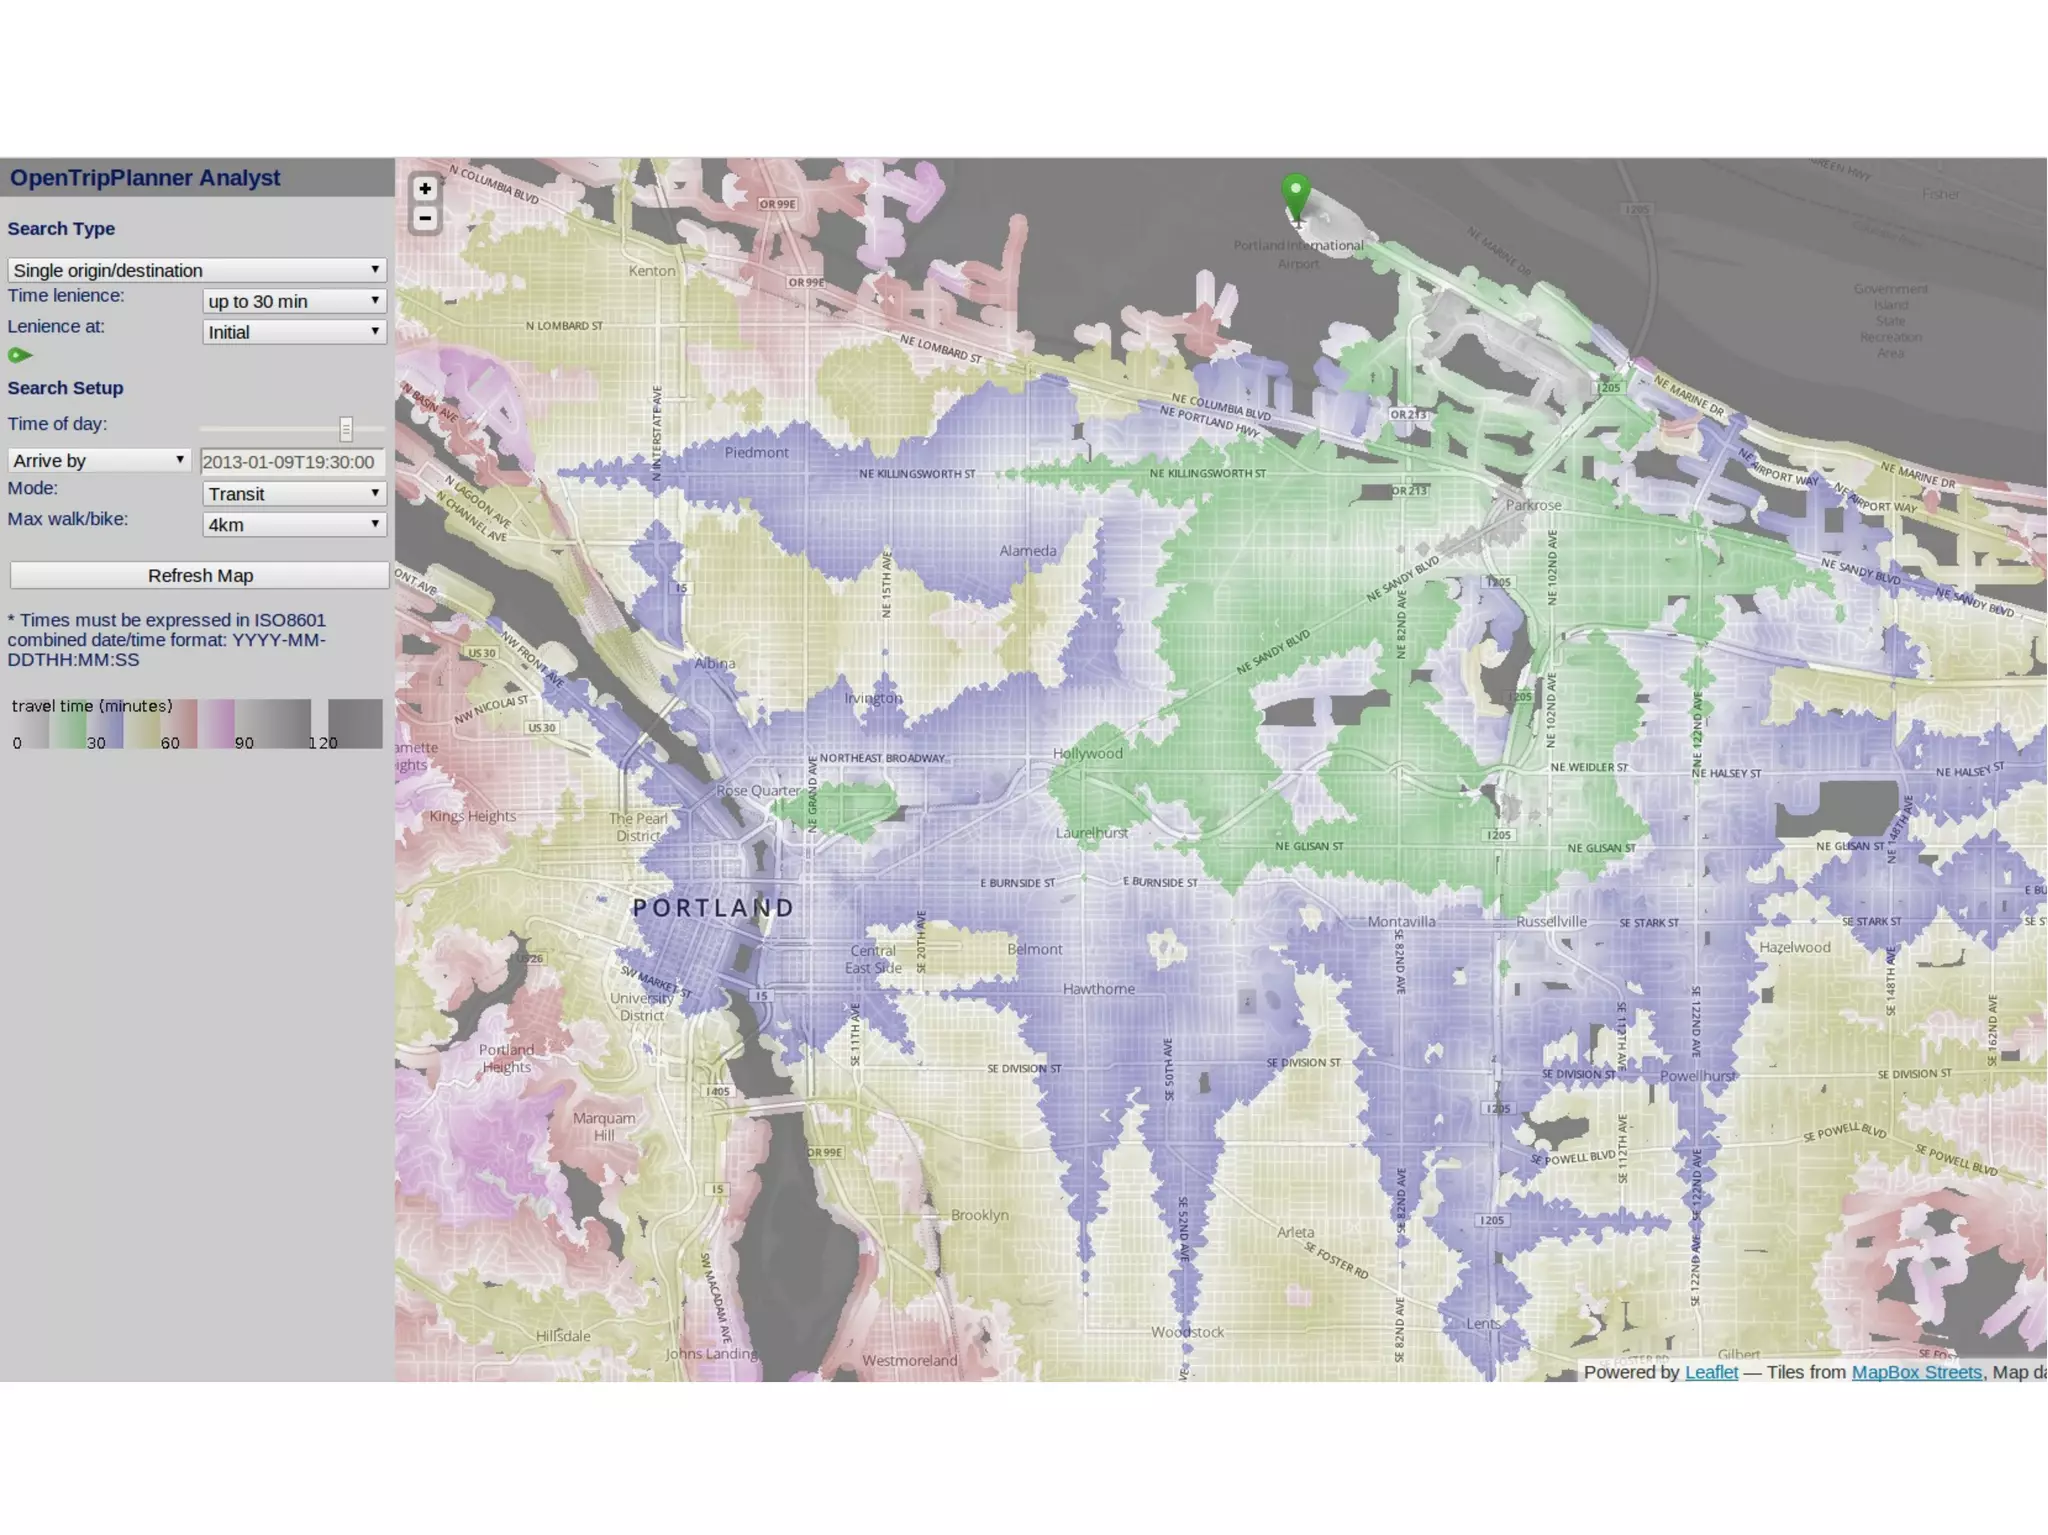
Task: Click the Time of day slider handle
Action: [x=346, y=429]
